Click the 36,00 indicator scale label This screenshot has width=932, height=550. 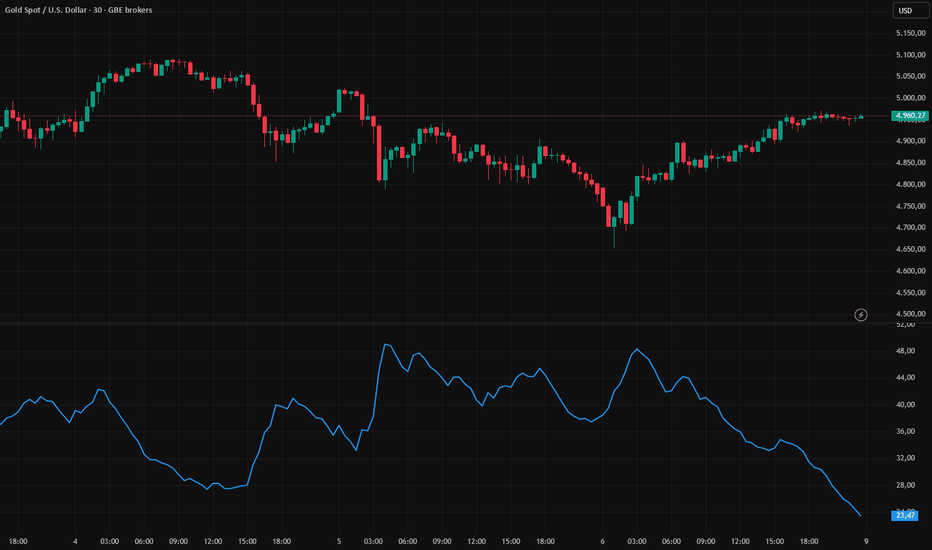point(905,431)
